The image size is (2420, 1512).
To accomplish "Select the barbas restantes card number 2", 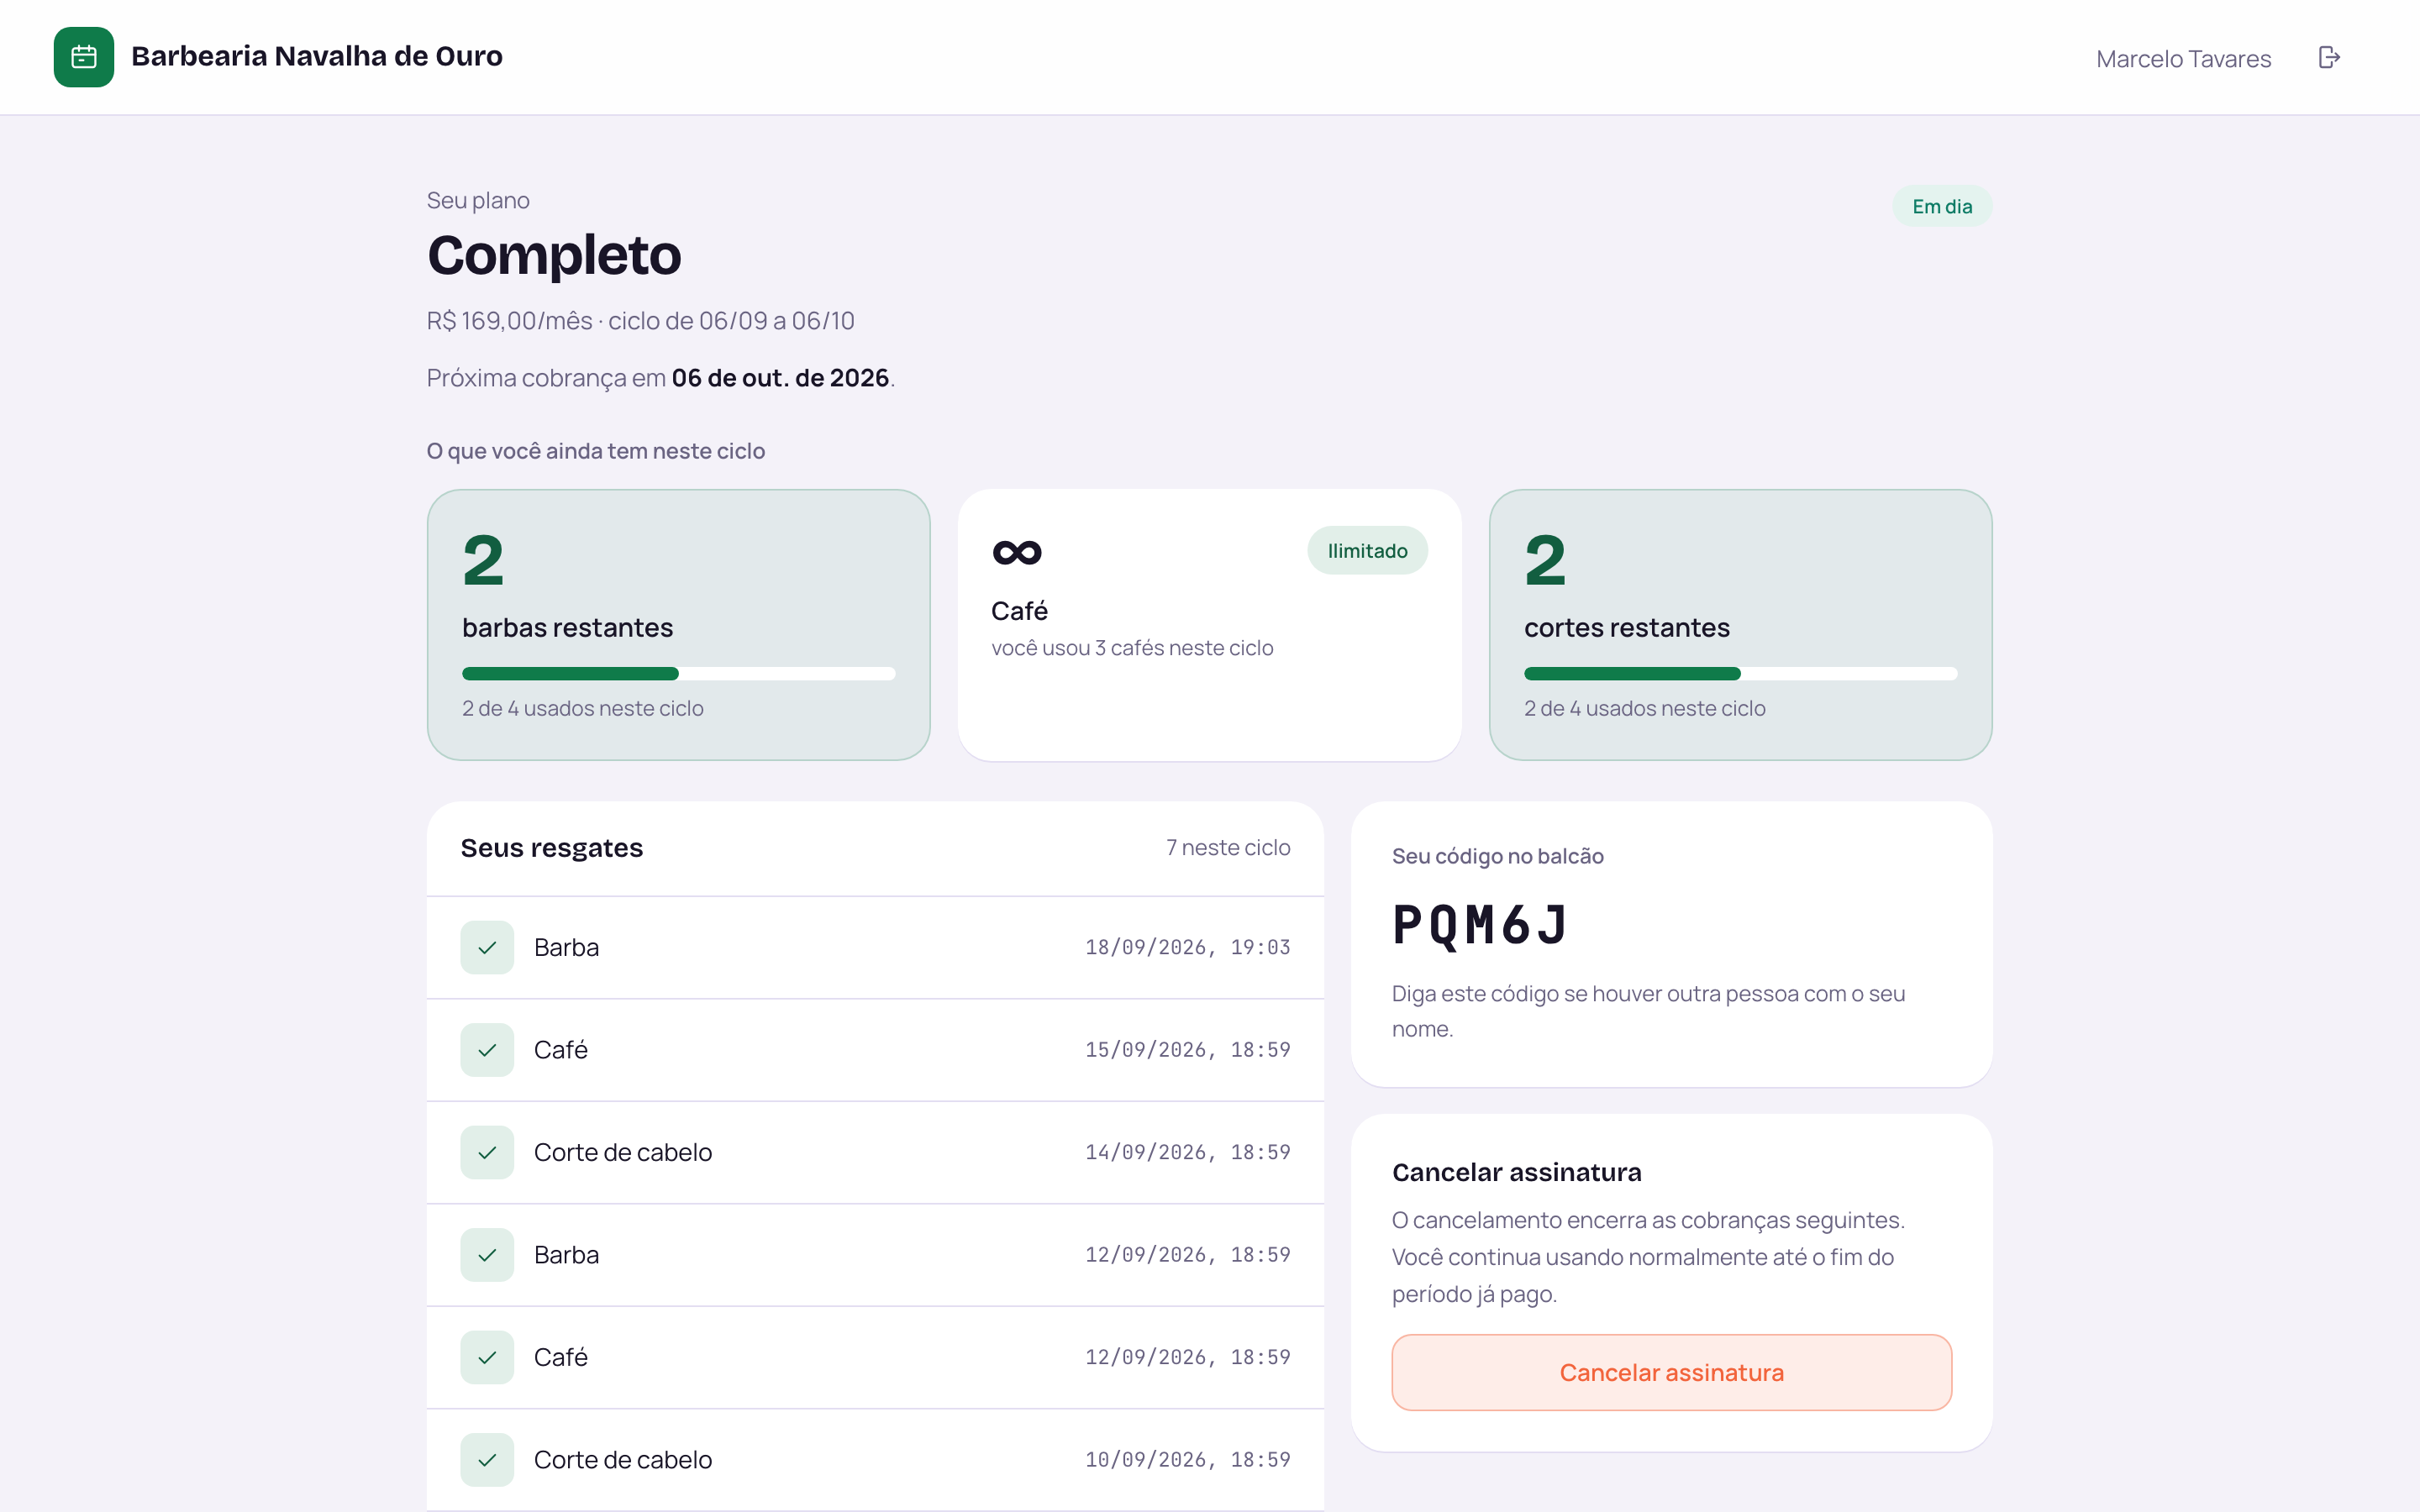I will tap(483, 560).
